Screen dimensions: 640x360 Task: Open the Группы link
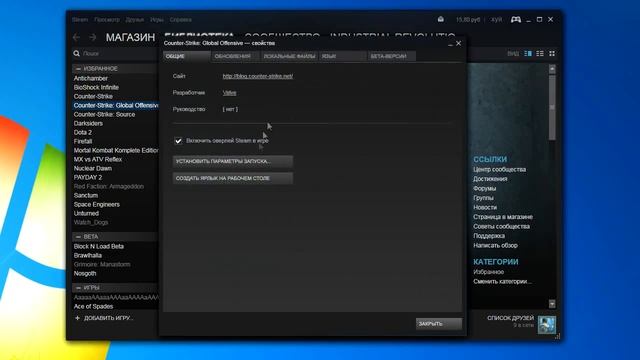point(483,198)
